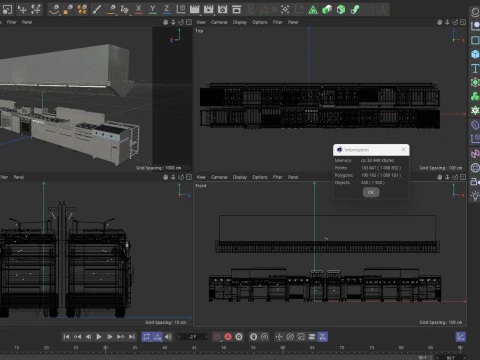Go to next keyframe
This screenshot has height=360, width=480.
pyautogui.click(x=121, y=337)
